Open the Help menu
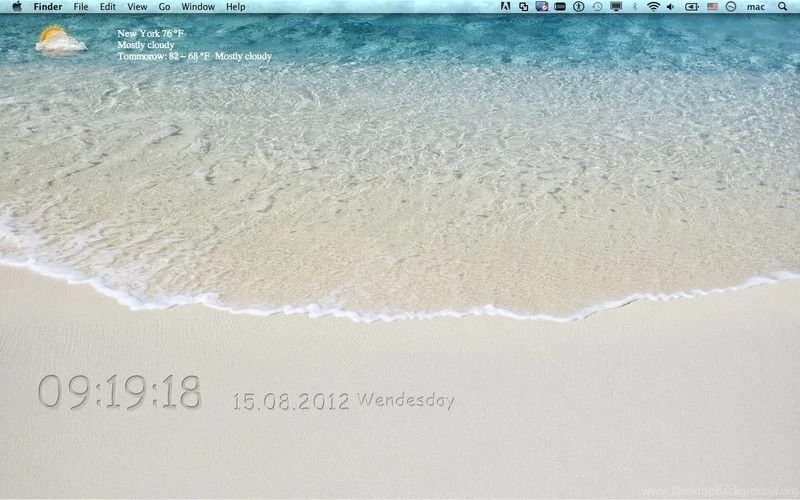The image size is (800, 500). 236,7
